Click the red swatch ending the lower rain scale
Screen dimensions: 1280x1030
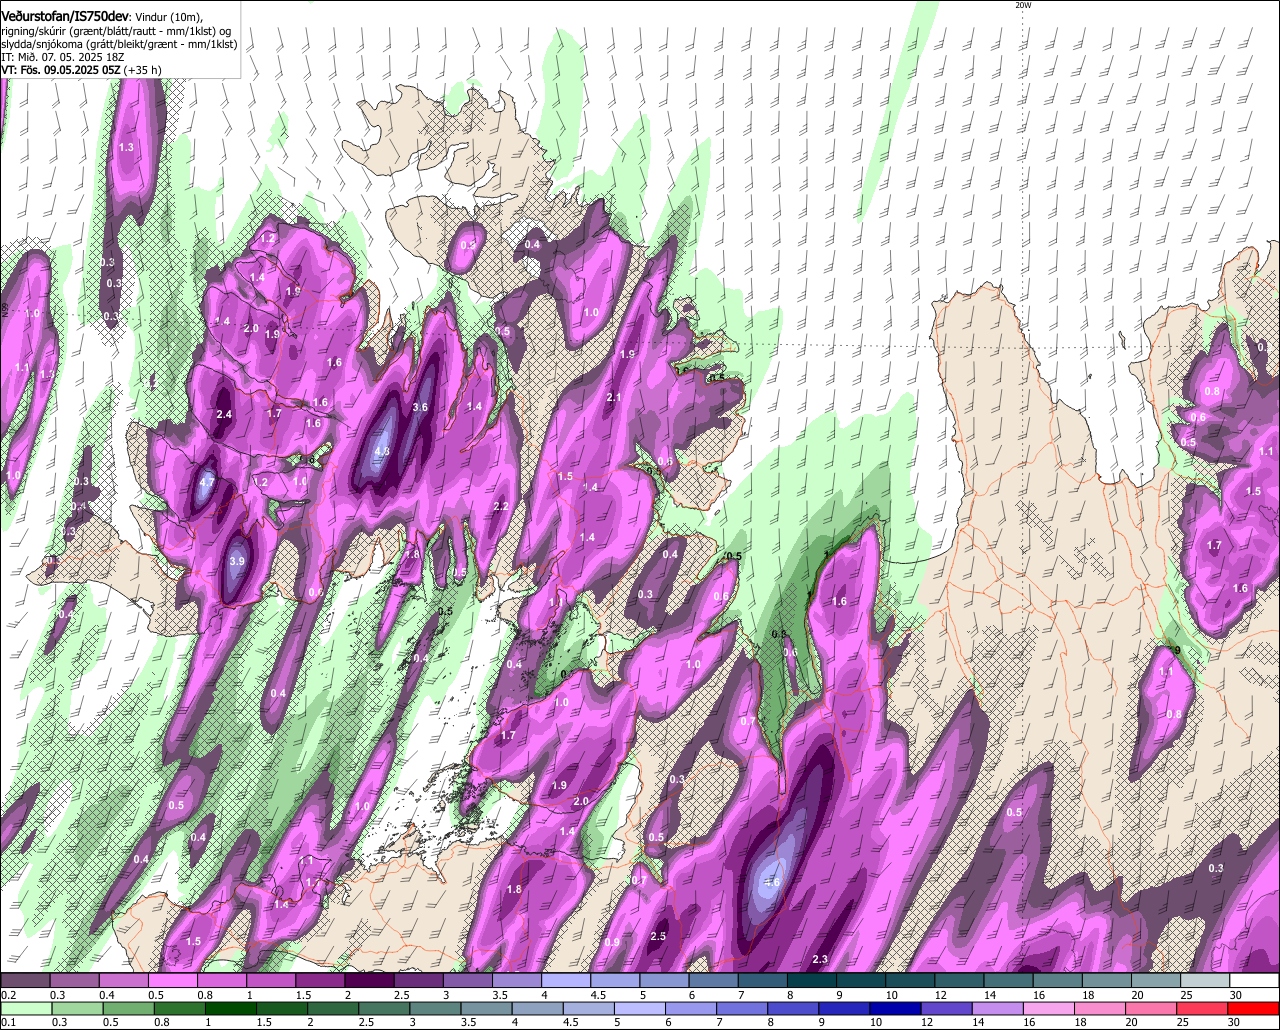tap(1255, 1009)
